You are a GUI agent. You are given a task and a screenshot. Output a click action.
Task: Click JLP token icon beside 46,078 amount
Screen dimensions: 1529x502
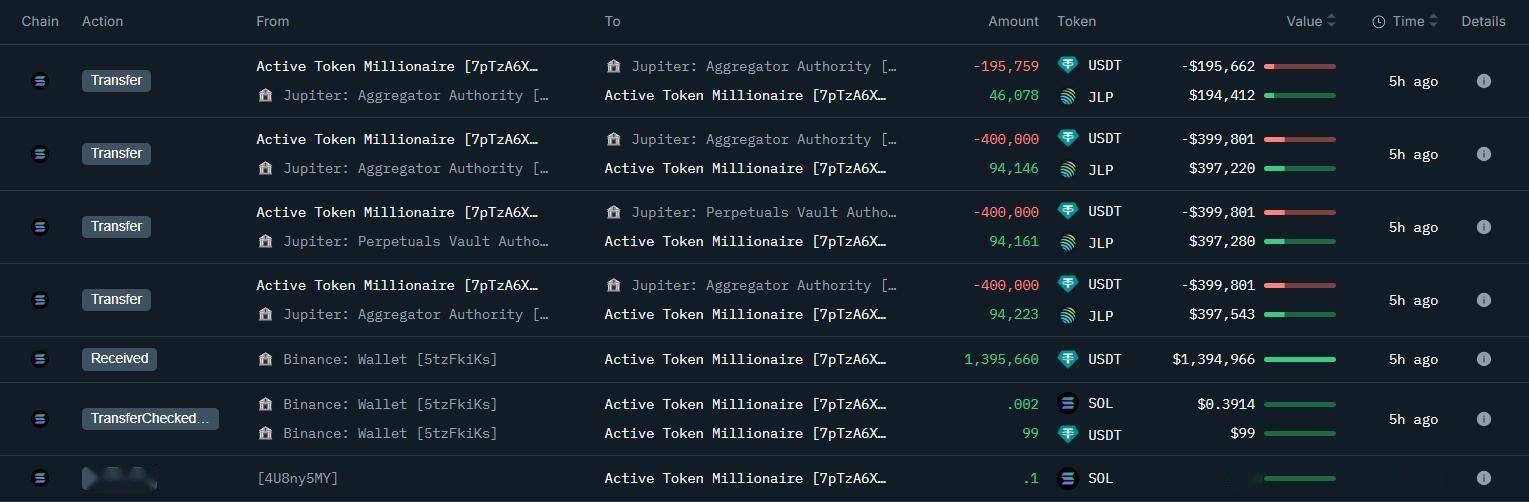pos(1068,97)
